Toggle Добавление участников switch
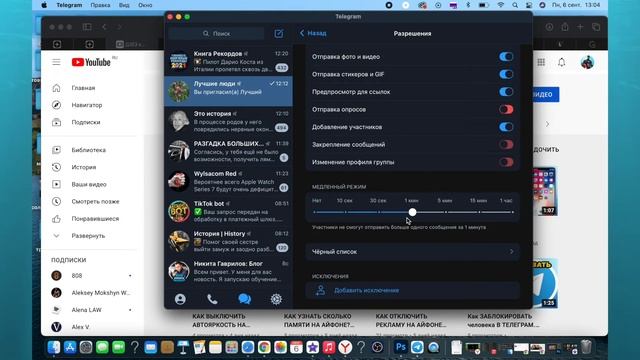The height and width of the screenshot is (360, 640). (506, 127)
